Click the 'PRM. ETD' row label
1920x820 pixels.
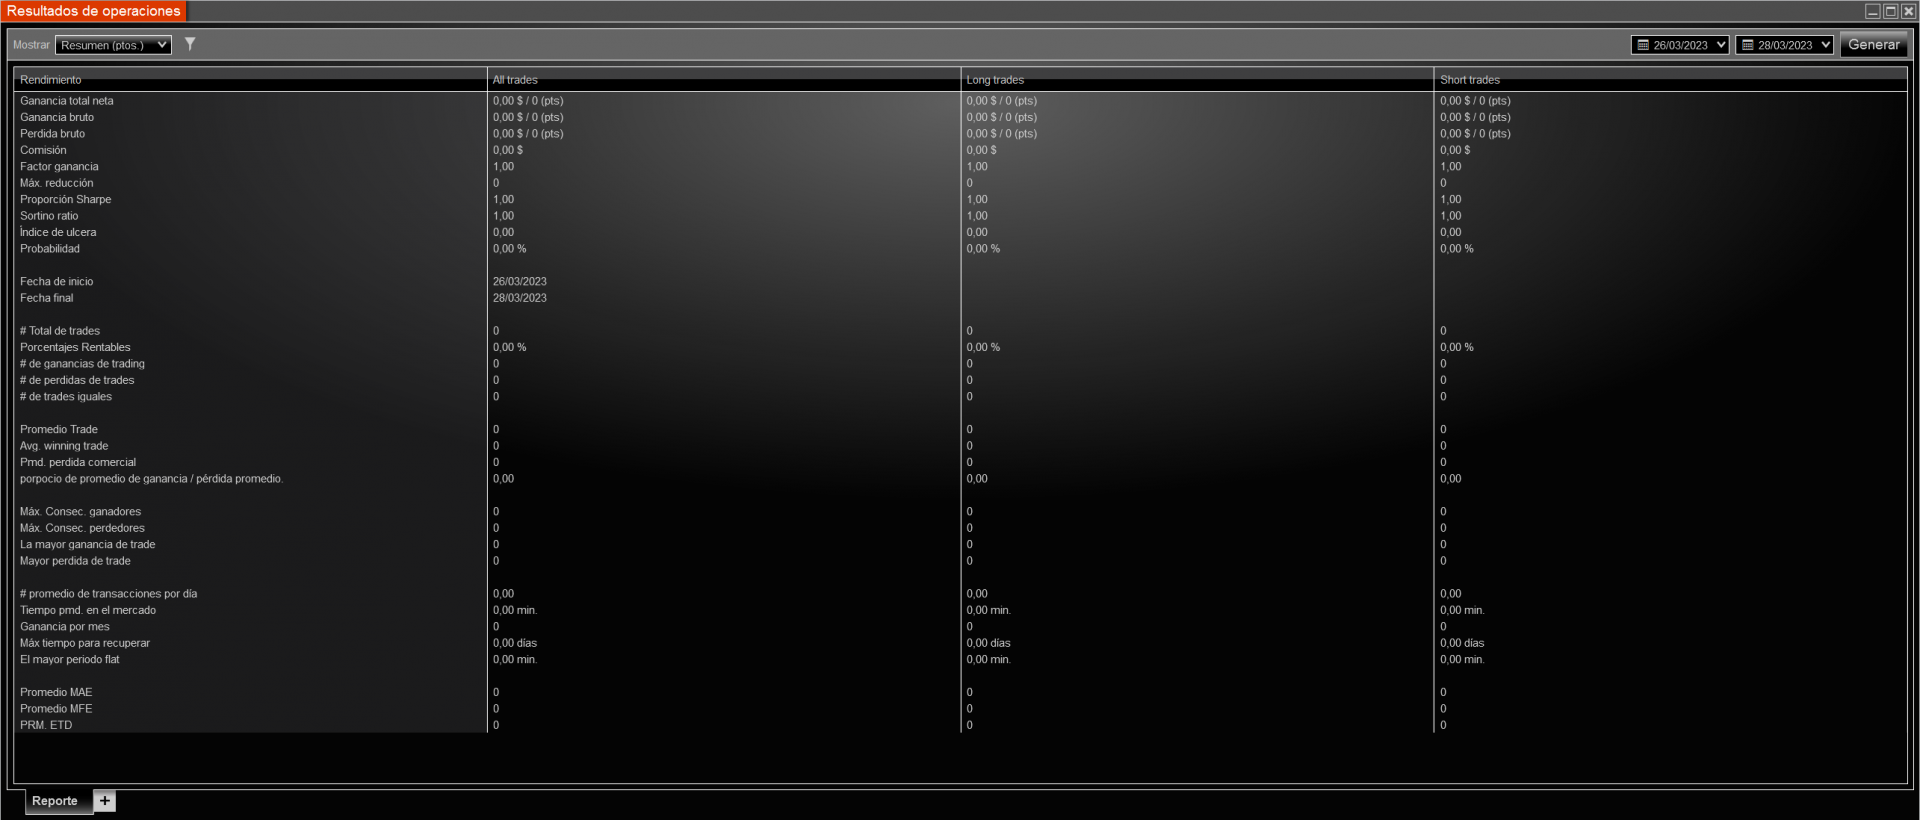46,725
